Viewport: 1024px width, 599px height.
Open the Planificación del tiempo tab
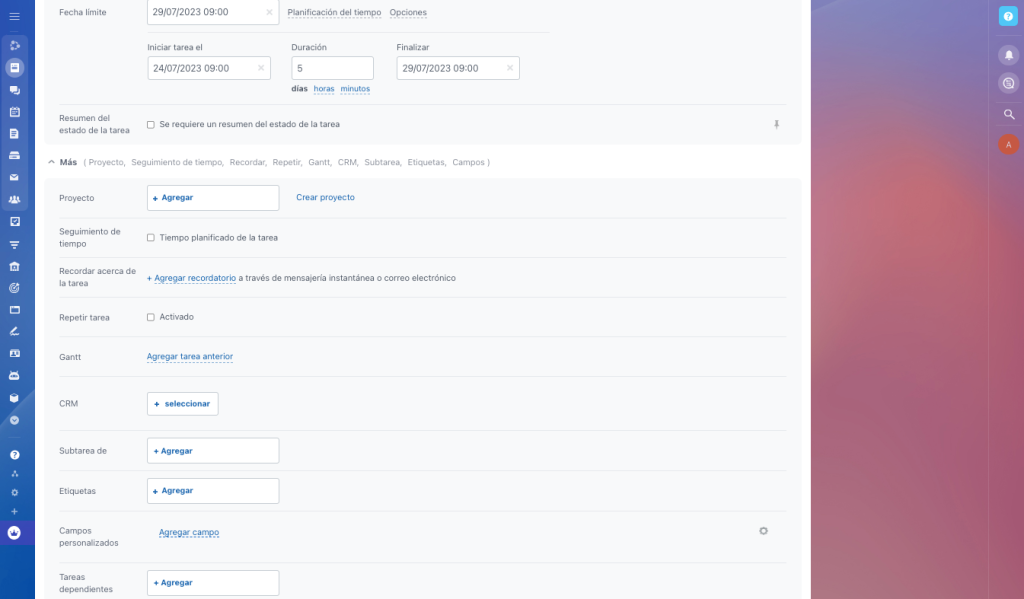pos(337,13)
